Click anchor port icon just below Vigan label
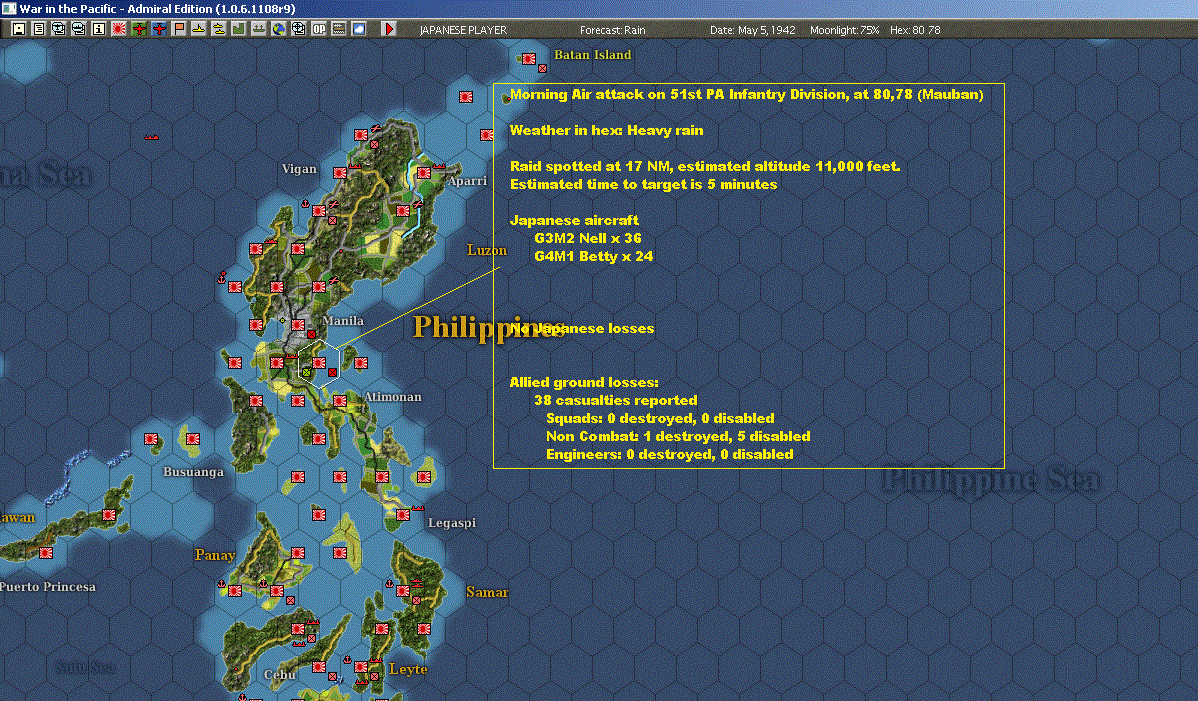The width and height of the screenshot is (1198, 701). 305,204
